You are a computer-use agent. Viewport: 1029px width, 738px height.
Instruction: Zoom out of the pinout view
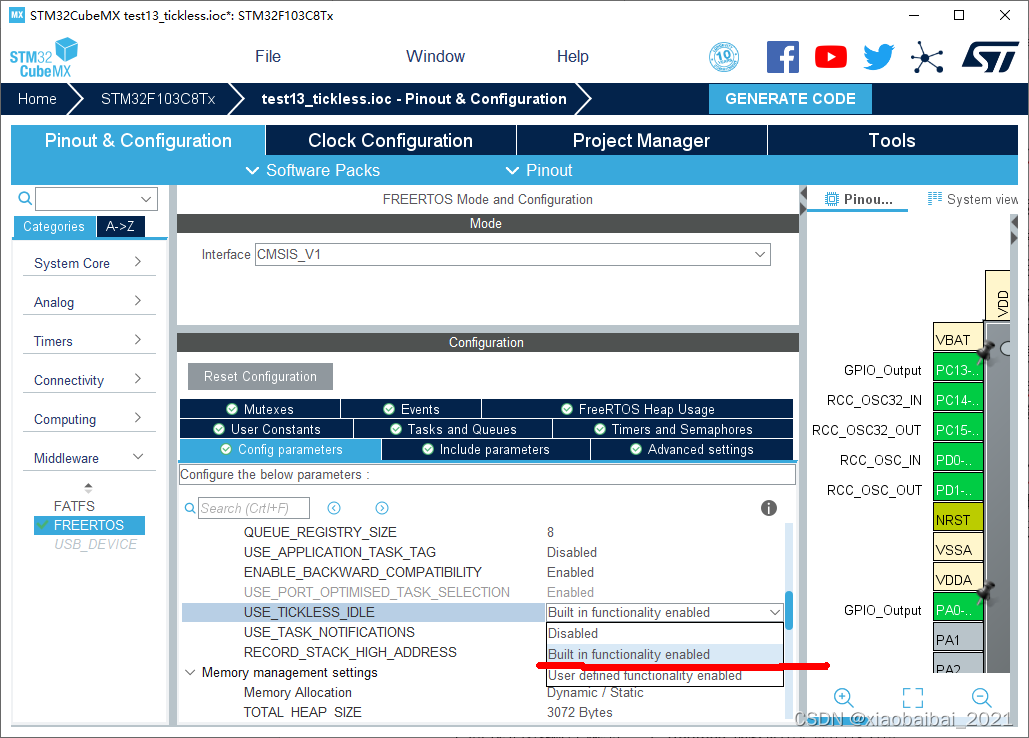pyautogui.click(x=981, y=697)
